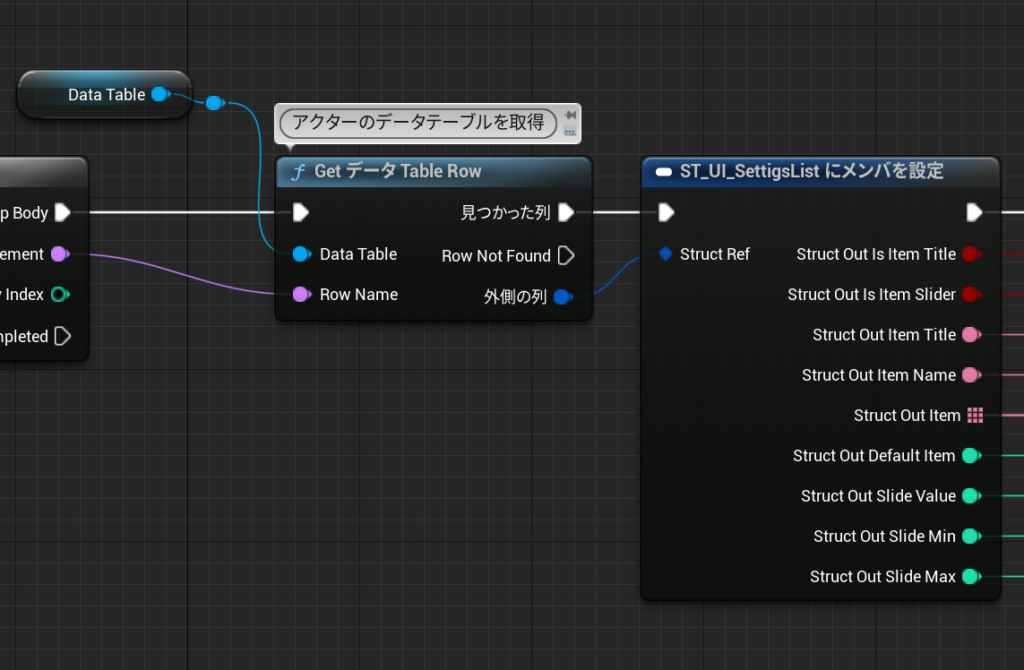Select the Struct Ref diamond pin

[665, 254]
